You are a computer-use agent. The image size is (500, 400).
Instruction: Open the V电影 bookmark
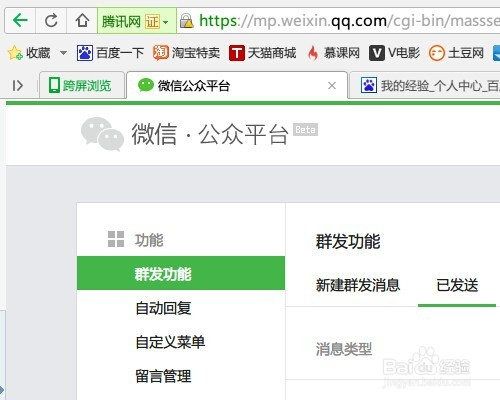tap(394, 53)
